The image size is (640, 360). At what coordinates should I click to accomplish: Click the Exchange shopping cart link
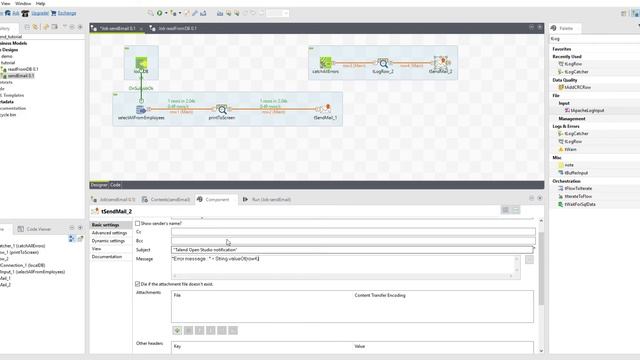pos(64,13)
